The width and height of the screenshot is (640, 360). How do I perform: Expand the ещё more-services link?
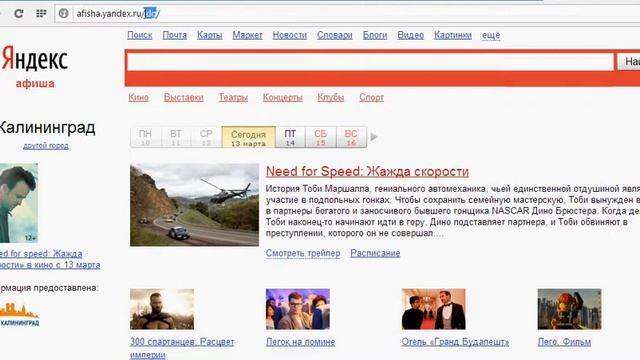tap(491, 35)
